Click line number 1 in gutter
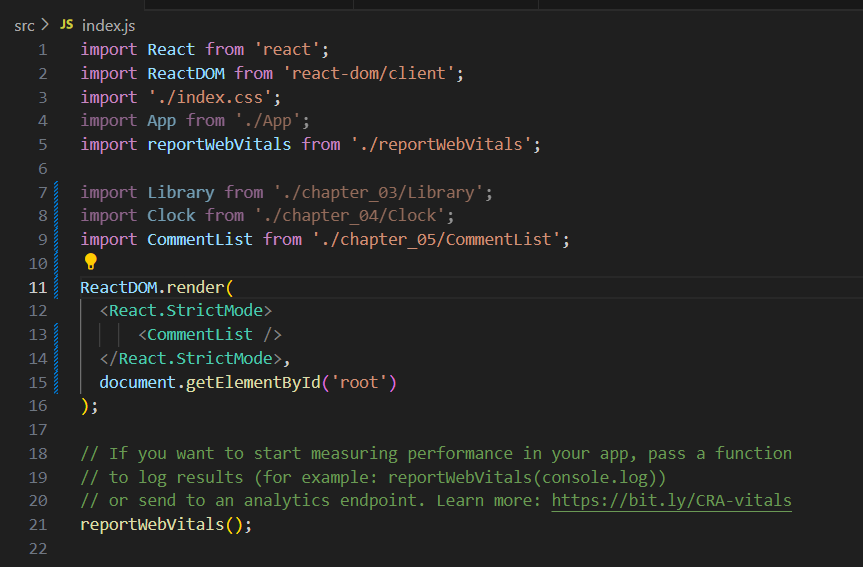Screen dimensions: 863x567 point(42,50)
